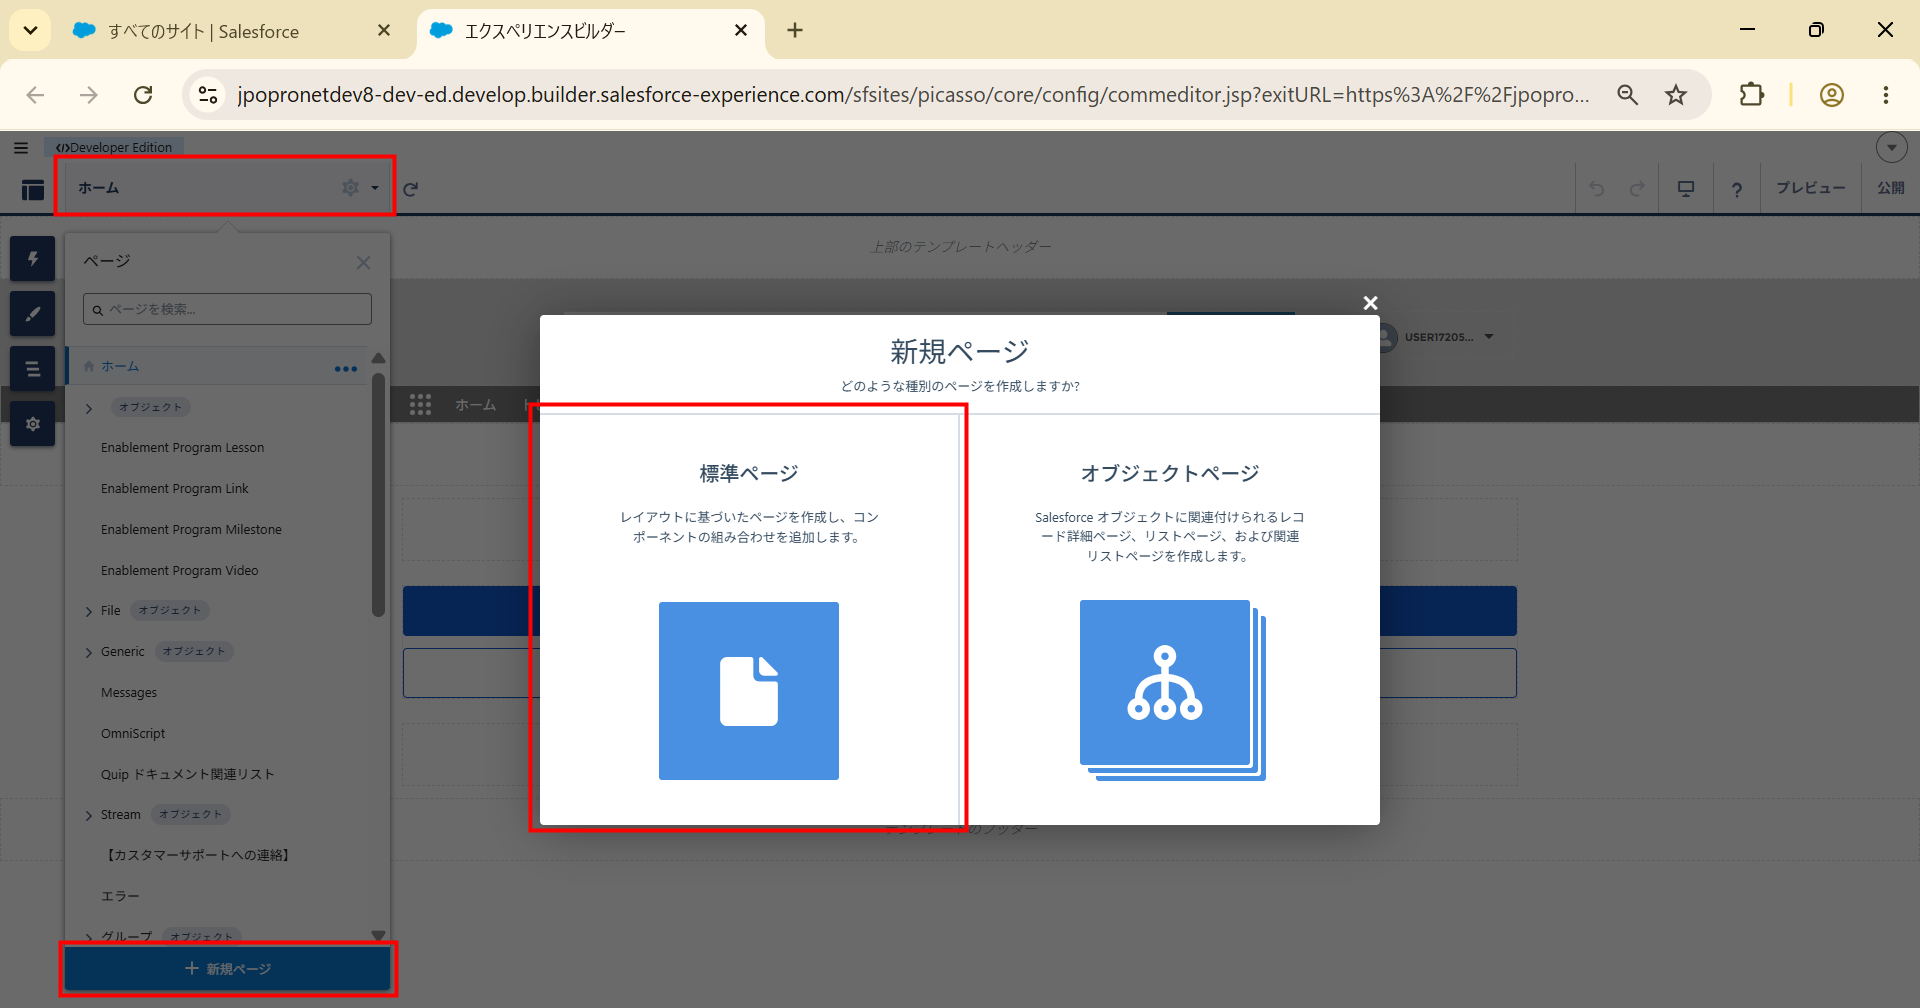The width and height of the screenshot is (1920, 1008).
Task: Click the オブジェクトページ heading
Action: [x=1170, y=474]
